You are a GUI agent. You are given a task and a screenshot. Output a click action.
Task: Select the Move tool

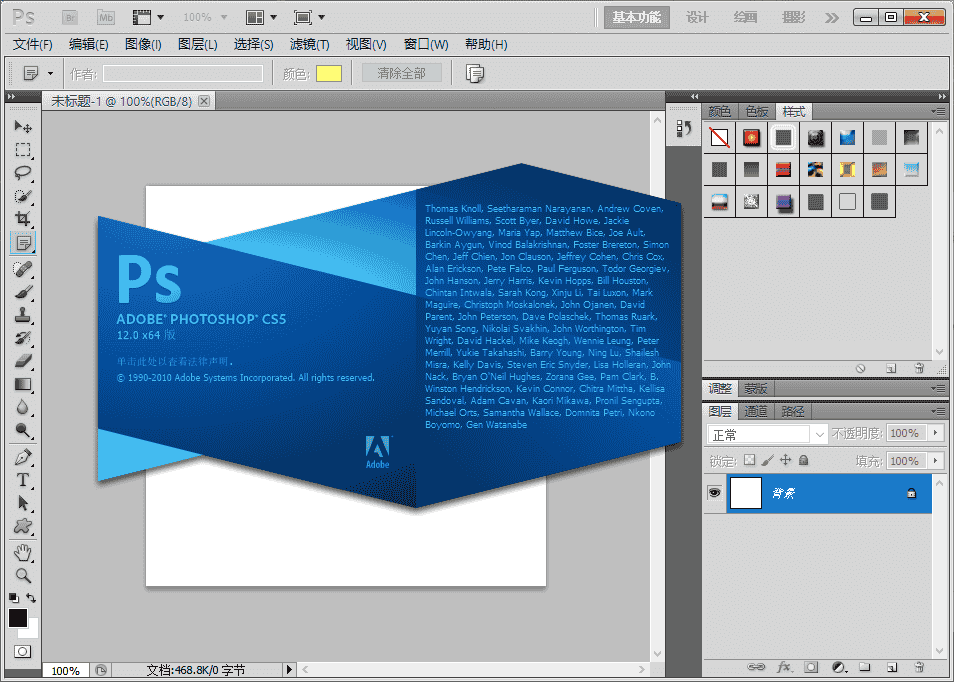(22, 127)
